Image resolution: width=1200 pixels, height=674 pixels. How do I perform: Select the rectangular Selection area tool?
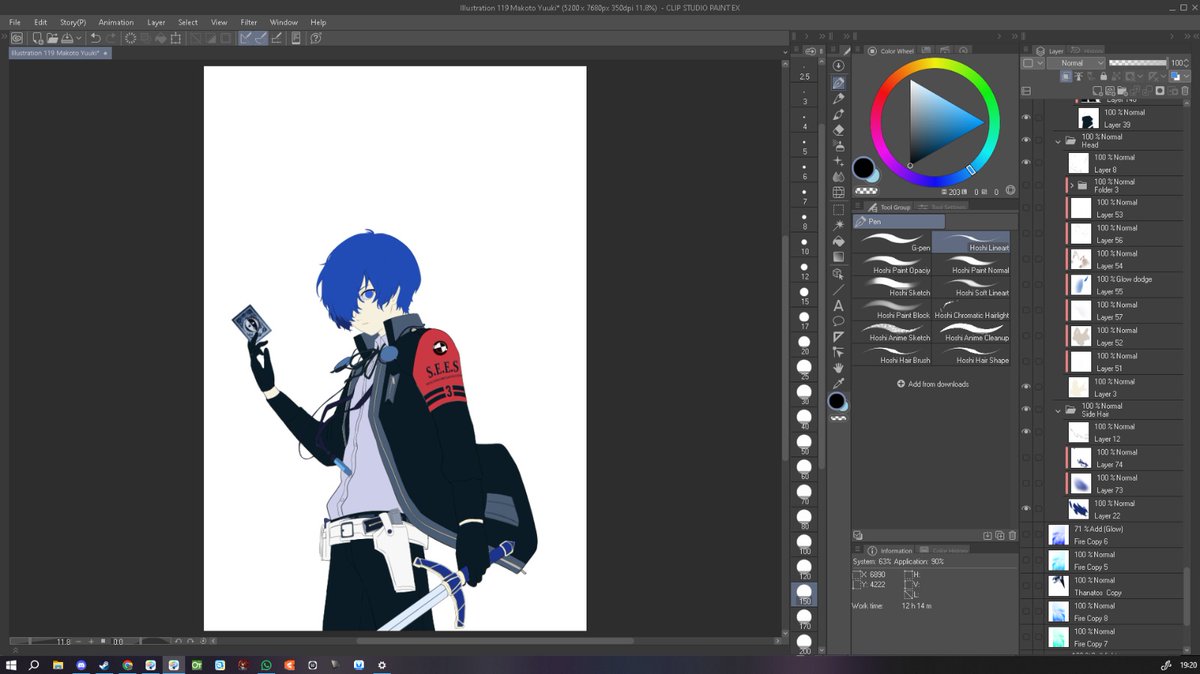point(838,209)
